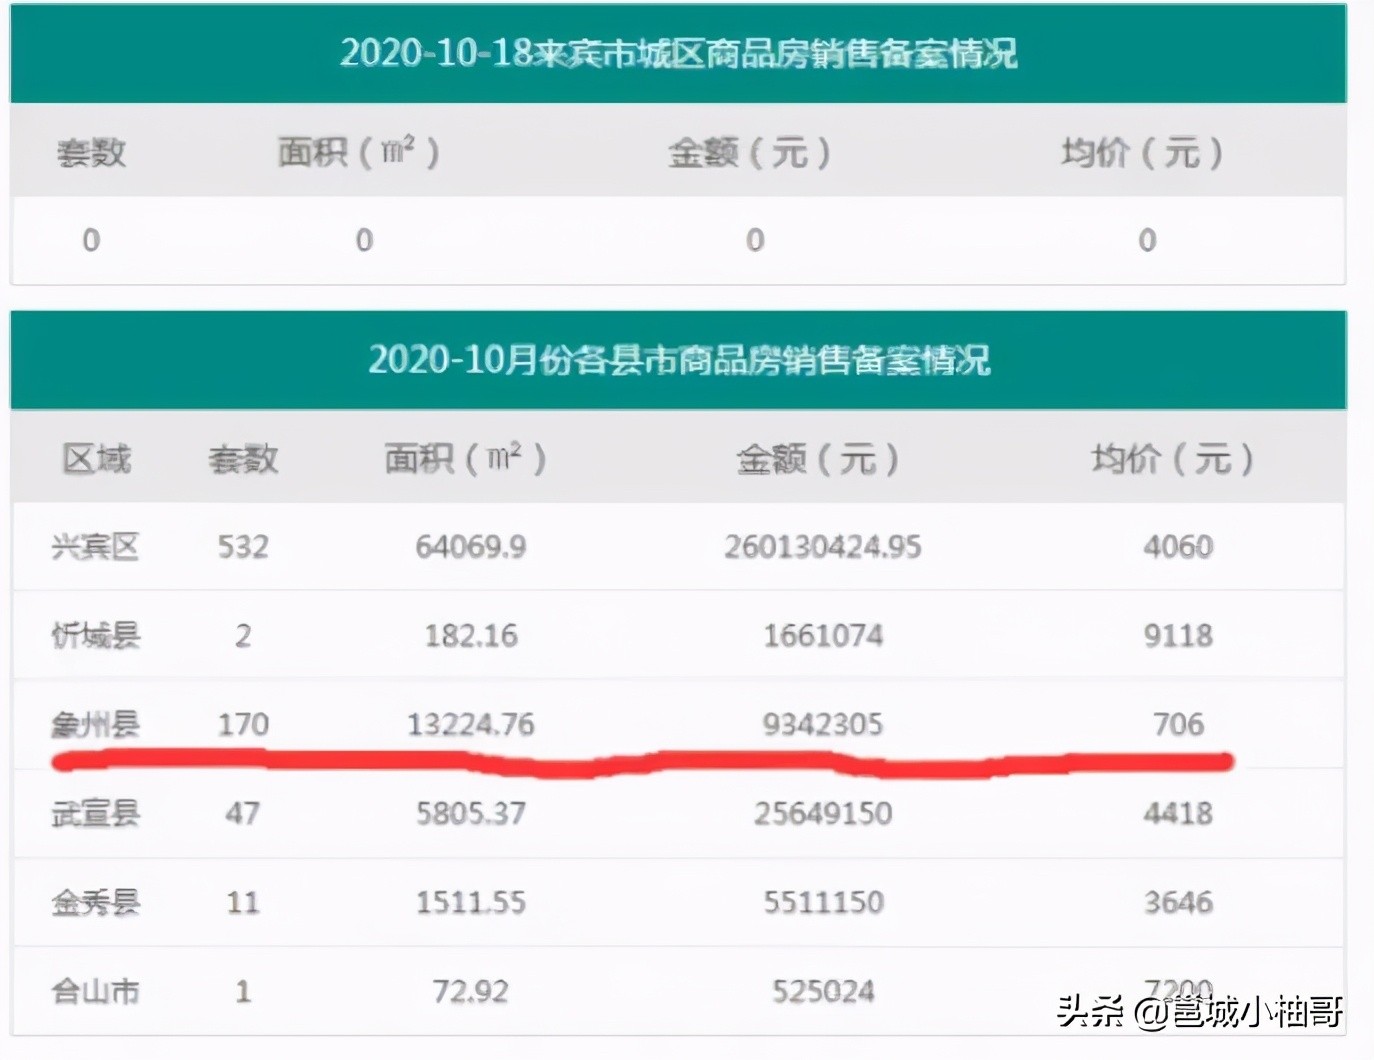Select the 区域 column header
The width and height of the screenshot is (1374, 1060).
coord(96,459)
